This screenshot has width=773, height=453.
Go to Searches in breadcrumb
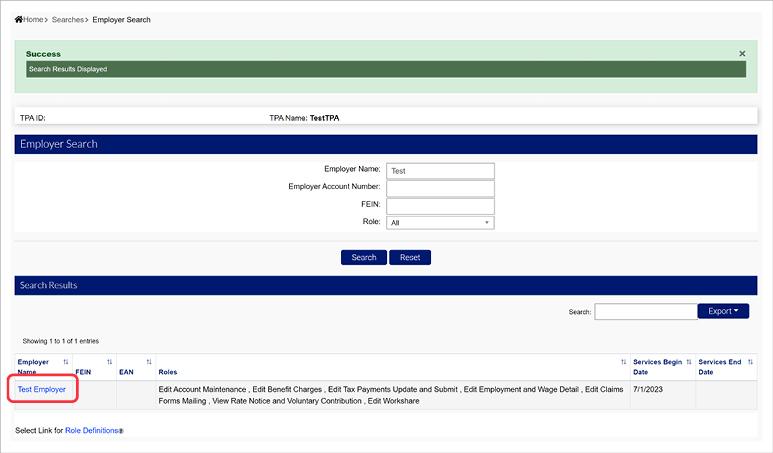click(68, 20)
